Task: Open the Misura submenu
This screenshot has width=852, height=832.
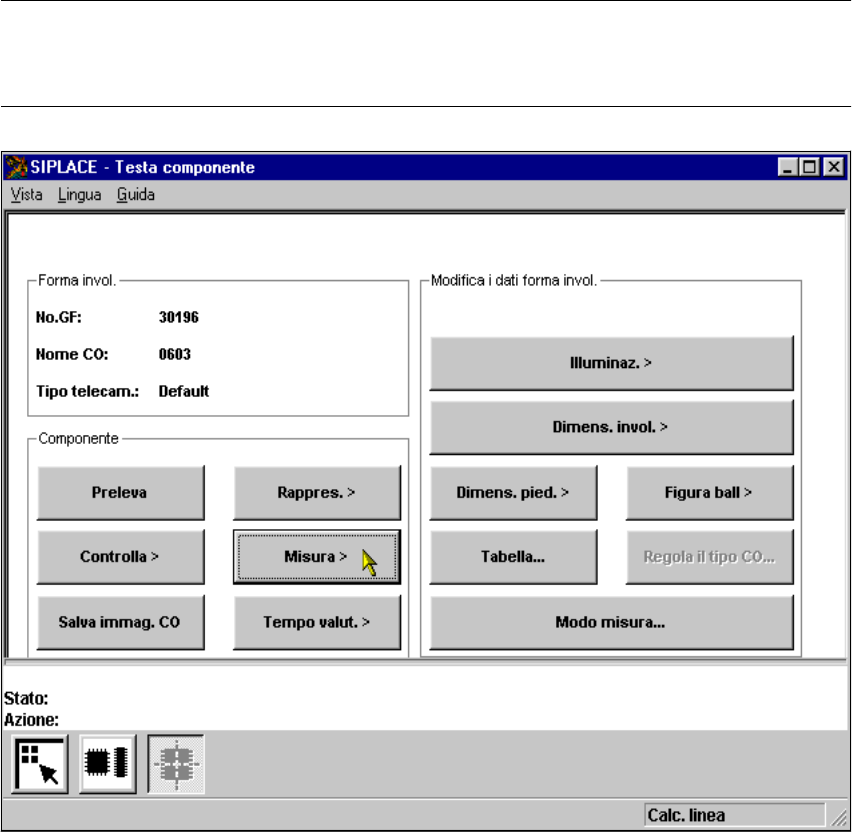Action: [317, 557]
